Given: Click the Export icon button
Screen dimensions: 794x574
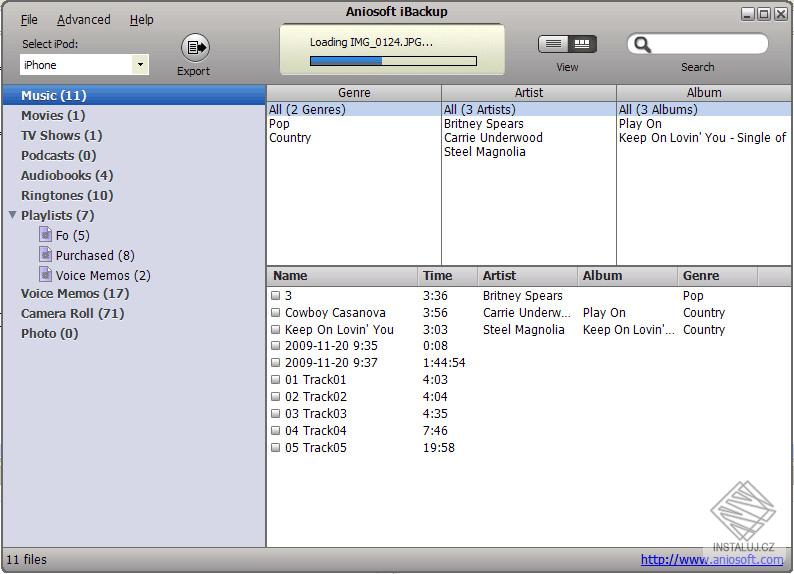Looking at the screenshot, I should pos(195,48).
